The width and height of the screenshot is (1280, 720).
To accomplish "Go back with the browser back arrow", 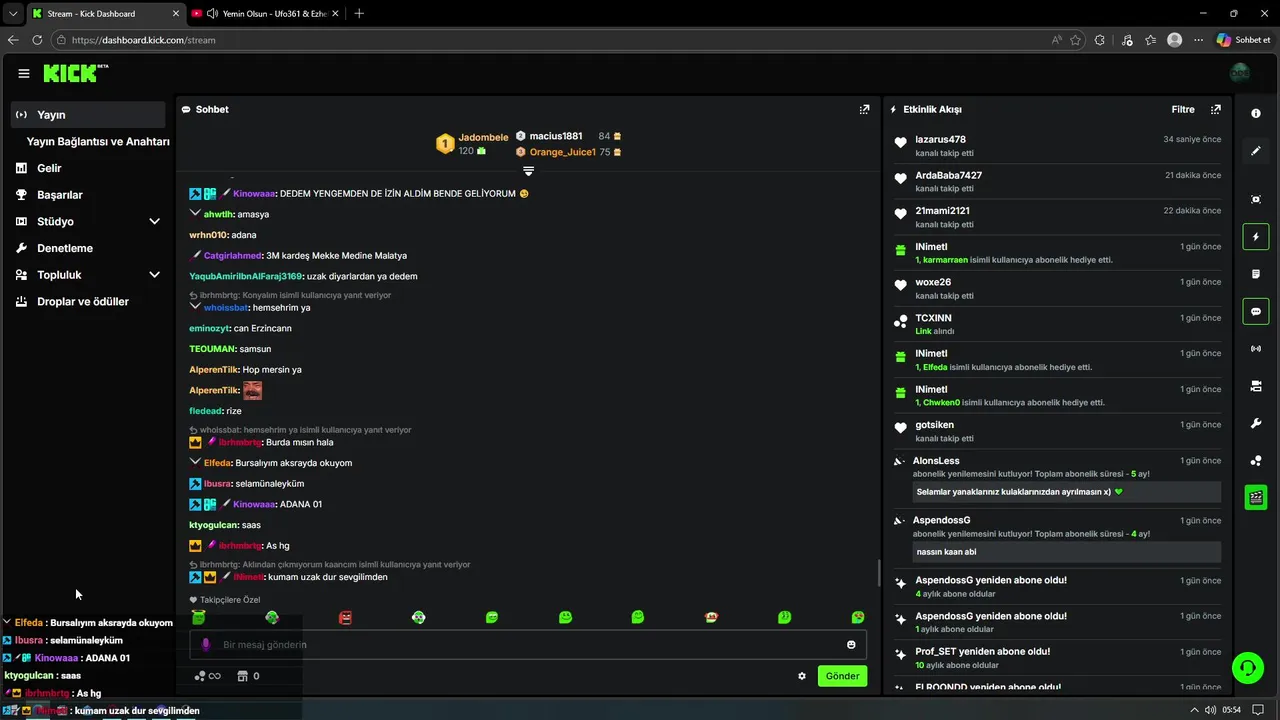I will click(x=13, y=40).
